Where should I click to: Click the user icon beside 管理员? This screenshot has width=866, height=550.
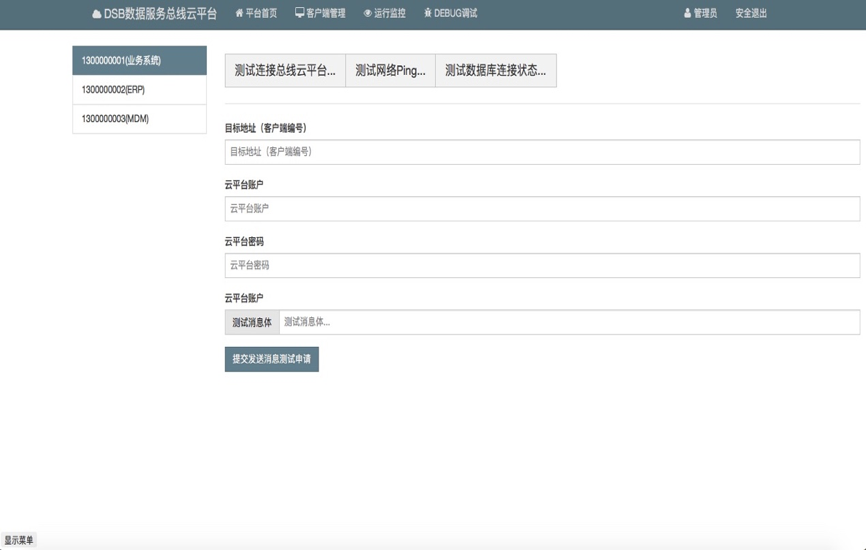[688, 13]
